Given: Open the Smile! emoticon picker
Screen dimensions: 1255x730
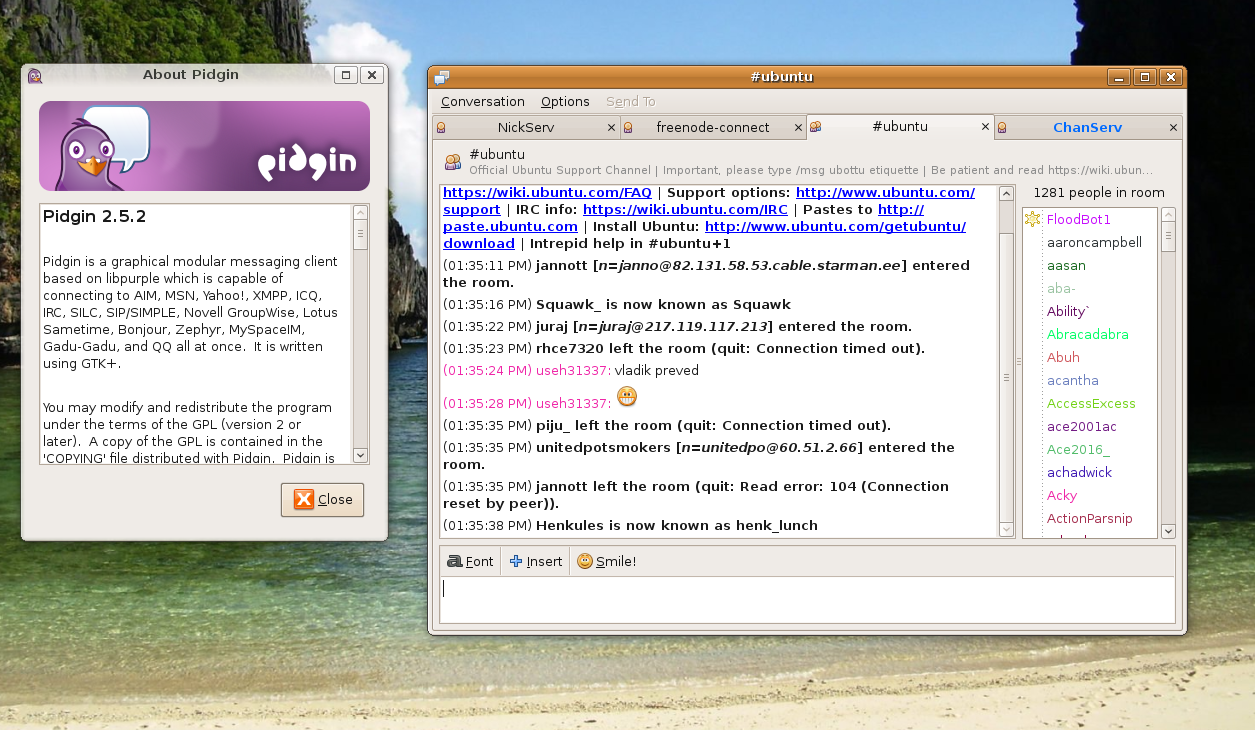Looking at the screenshot, I should [x=607, y=561].
